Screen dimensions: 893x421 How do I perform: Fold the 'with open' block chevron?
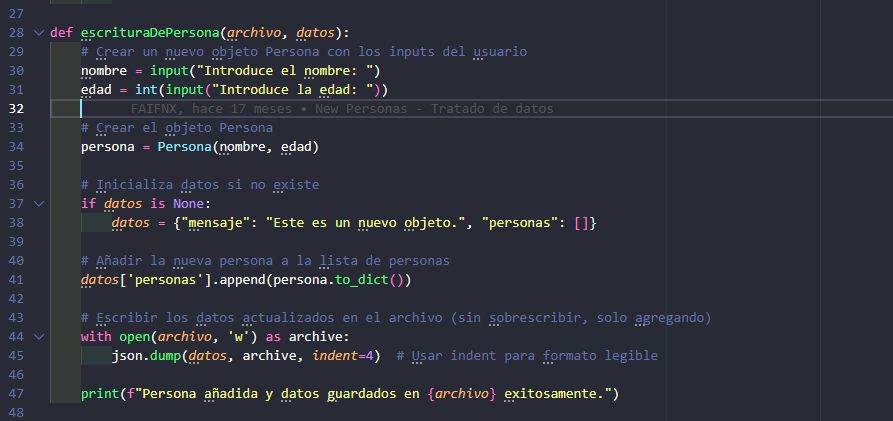point(39,337)
